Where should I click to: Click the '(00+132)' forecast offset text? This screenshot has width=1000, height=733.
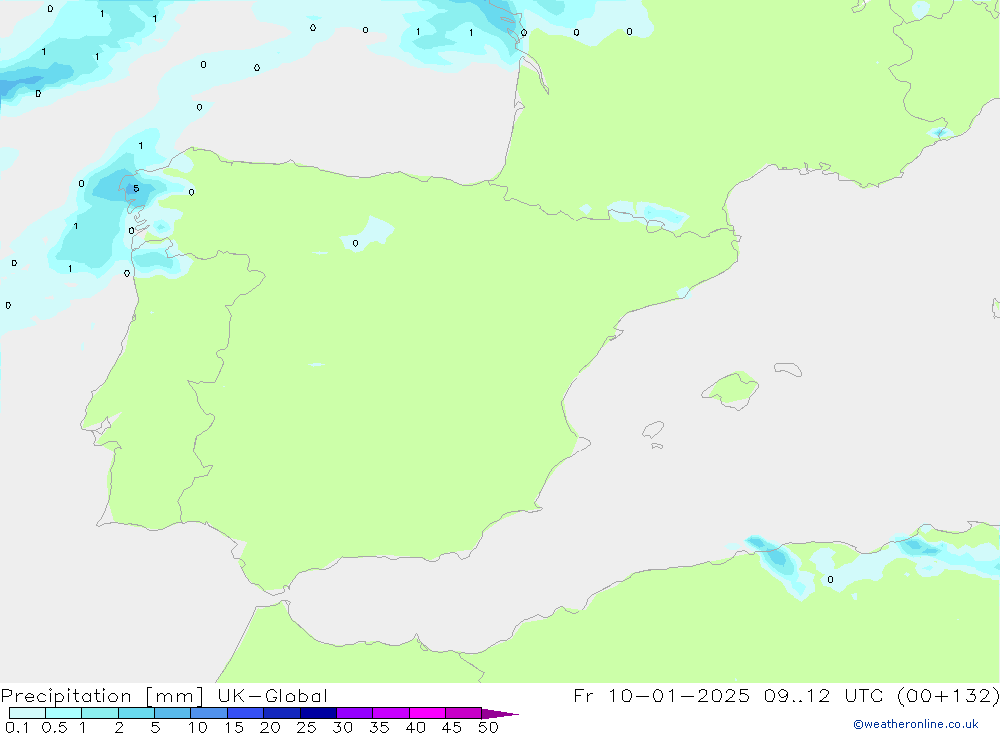coord(948,696)
